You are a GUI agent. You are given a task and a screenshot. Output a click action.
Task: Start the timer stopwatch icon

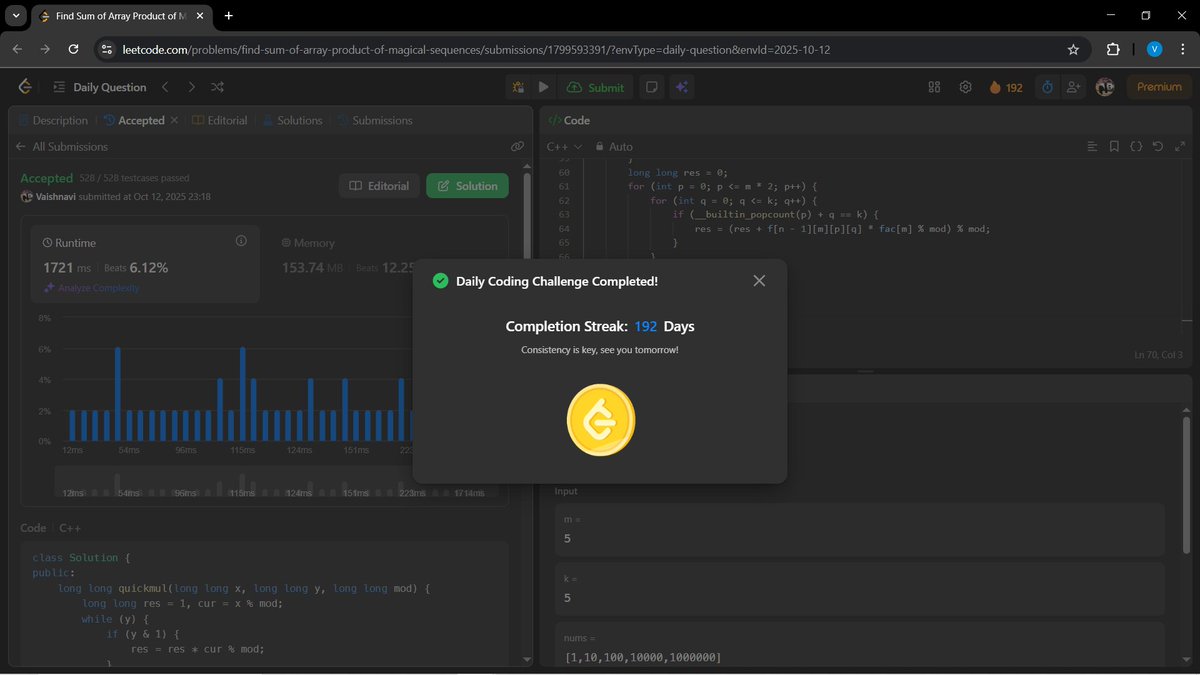[1047, 87]
